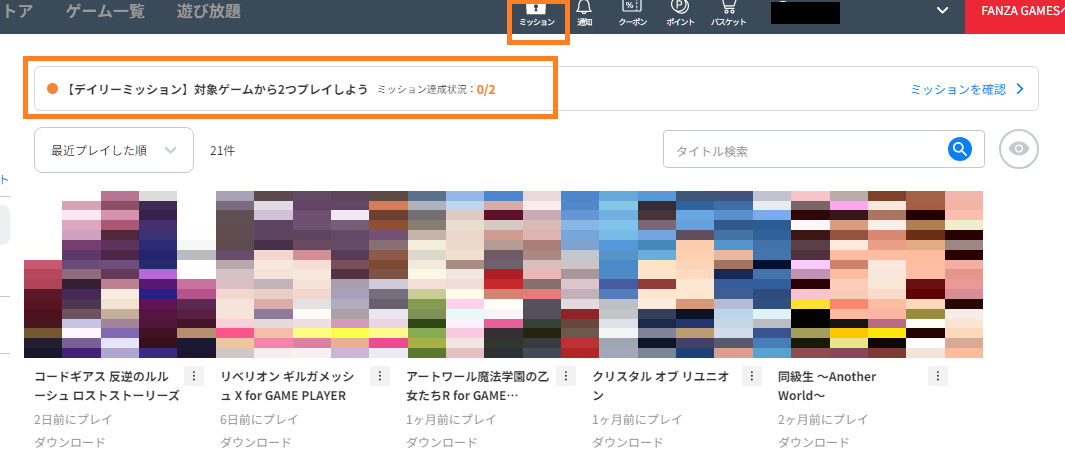
Task: Click the red FANZA GAMES button
Action: 1015,14
